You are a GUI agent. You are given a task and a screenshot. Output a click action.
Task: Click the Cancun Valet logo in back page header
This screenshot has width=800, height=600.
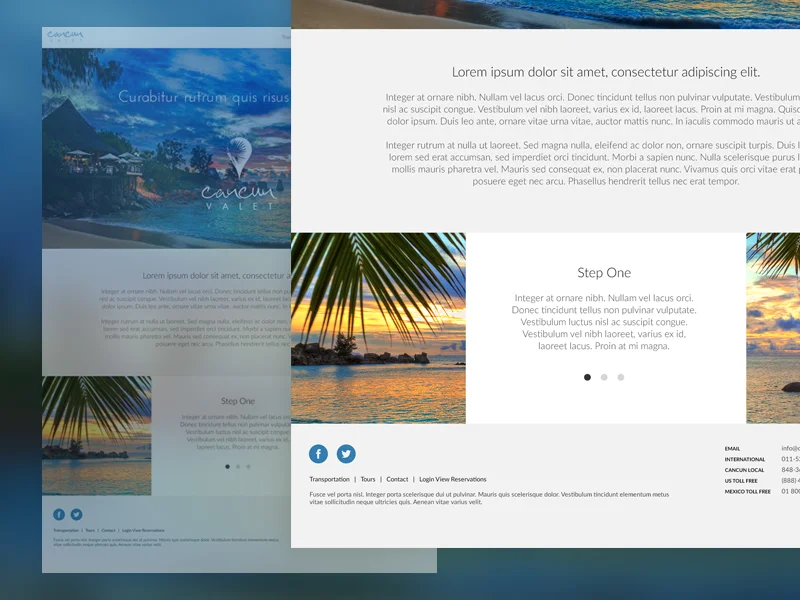(65, 36)
